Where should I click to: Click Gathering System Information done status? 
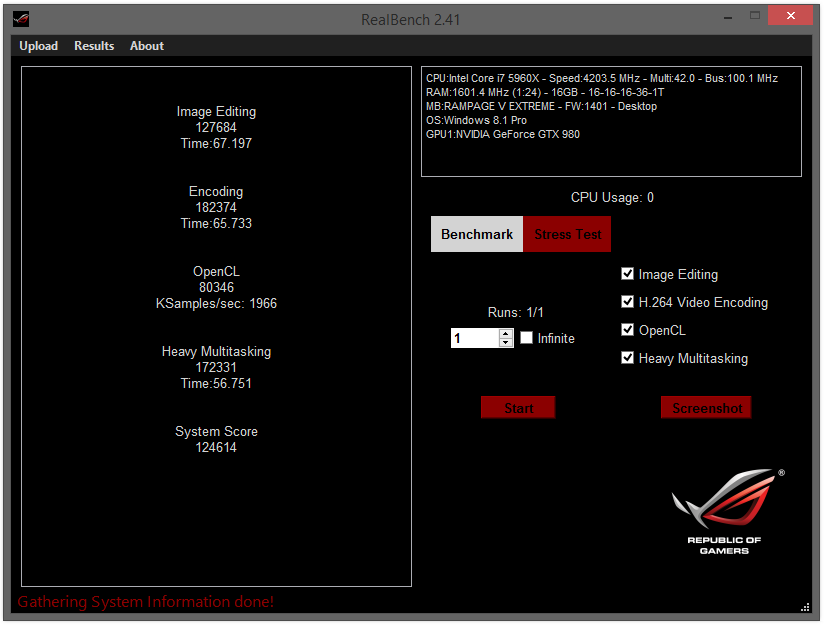pyautogui.click(x=146, y=602)
